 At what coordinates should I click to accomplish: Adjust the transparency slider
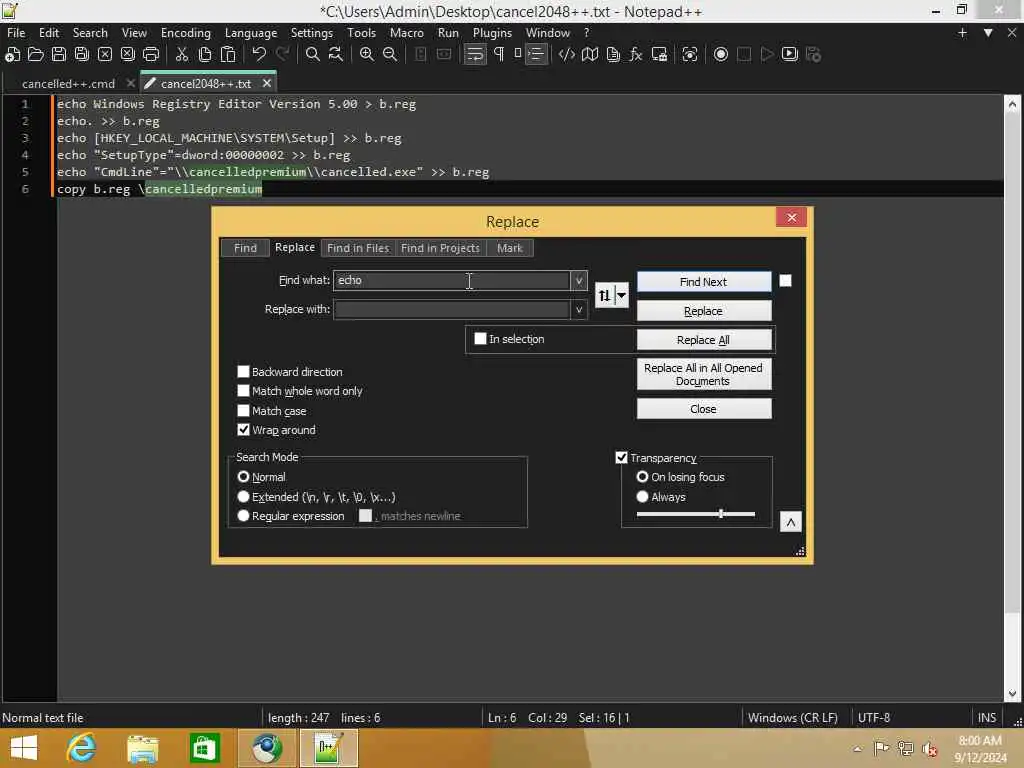click(x=721, y=514)
